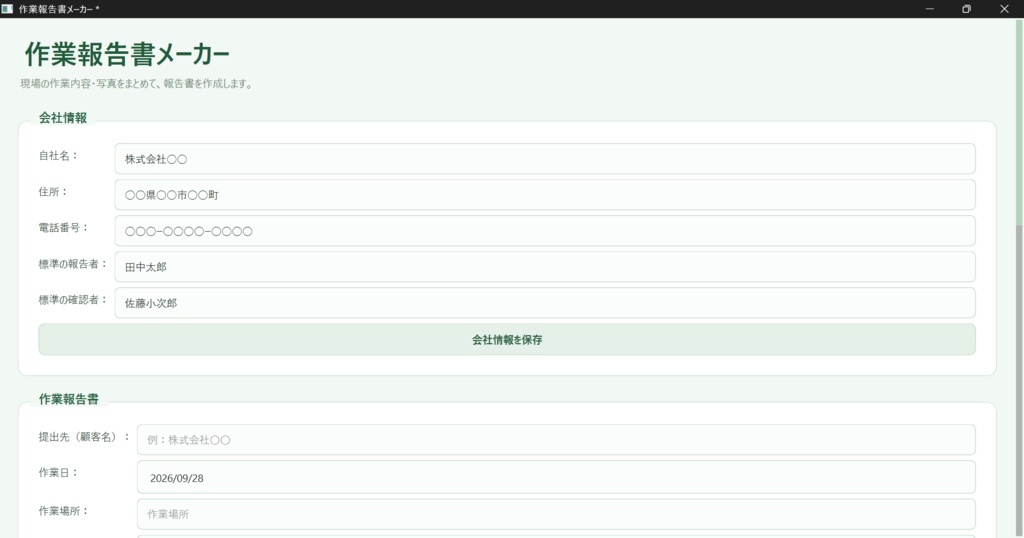Save company info with 会社情報を保存 button
The image size is (1024, 538).
(x=507, y=340)
